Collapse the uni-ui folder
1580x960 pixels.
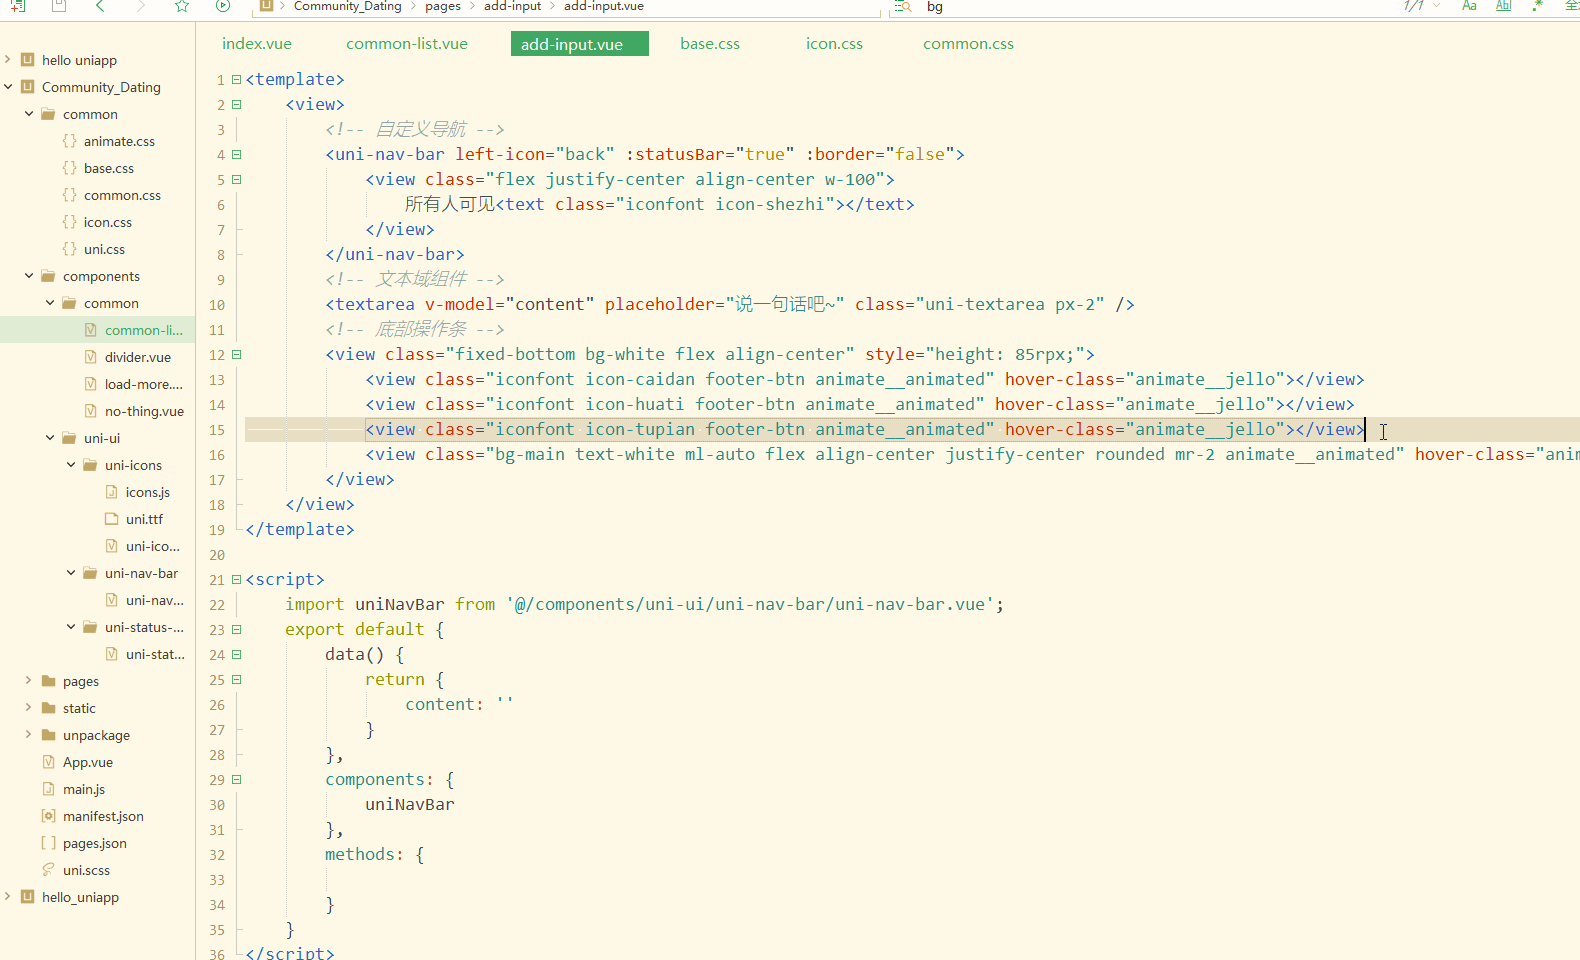pos(50,438)
